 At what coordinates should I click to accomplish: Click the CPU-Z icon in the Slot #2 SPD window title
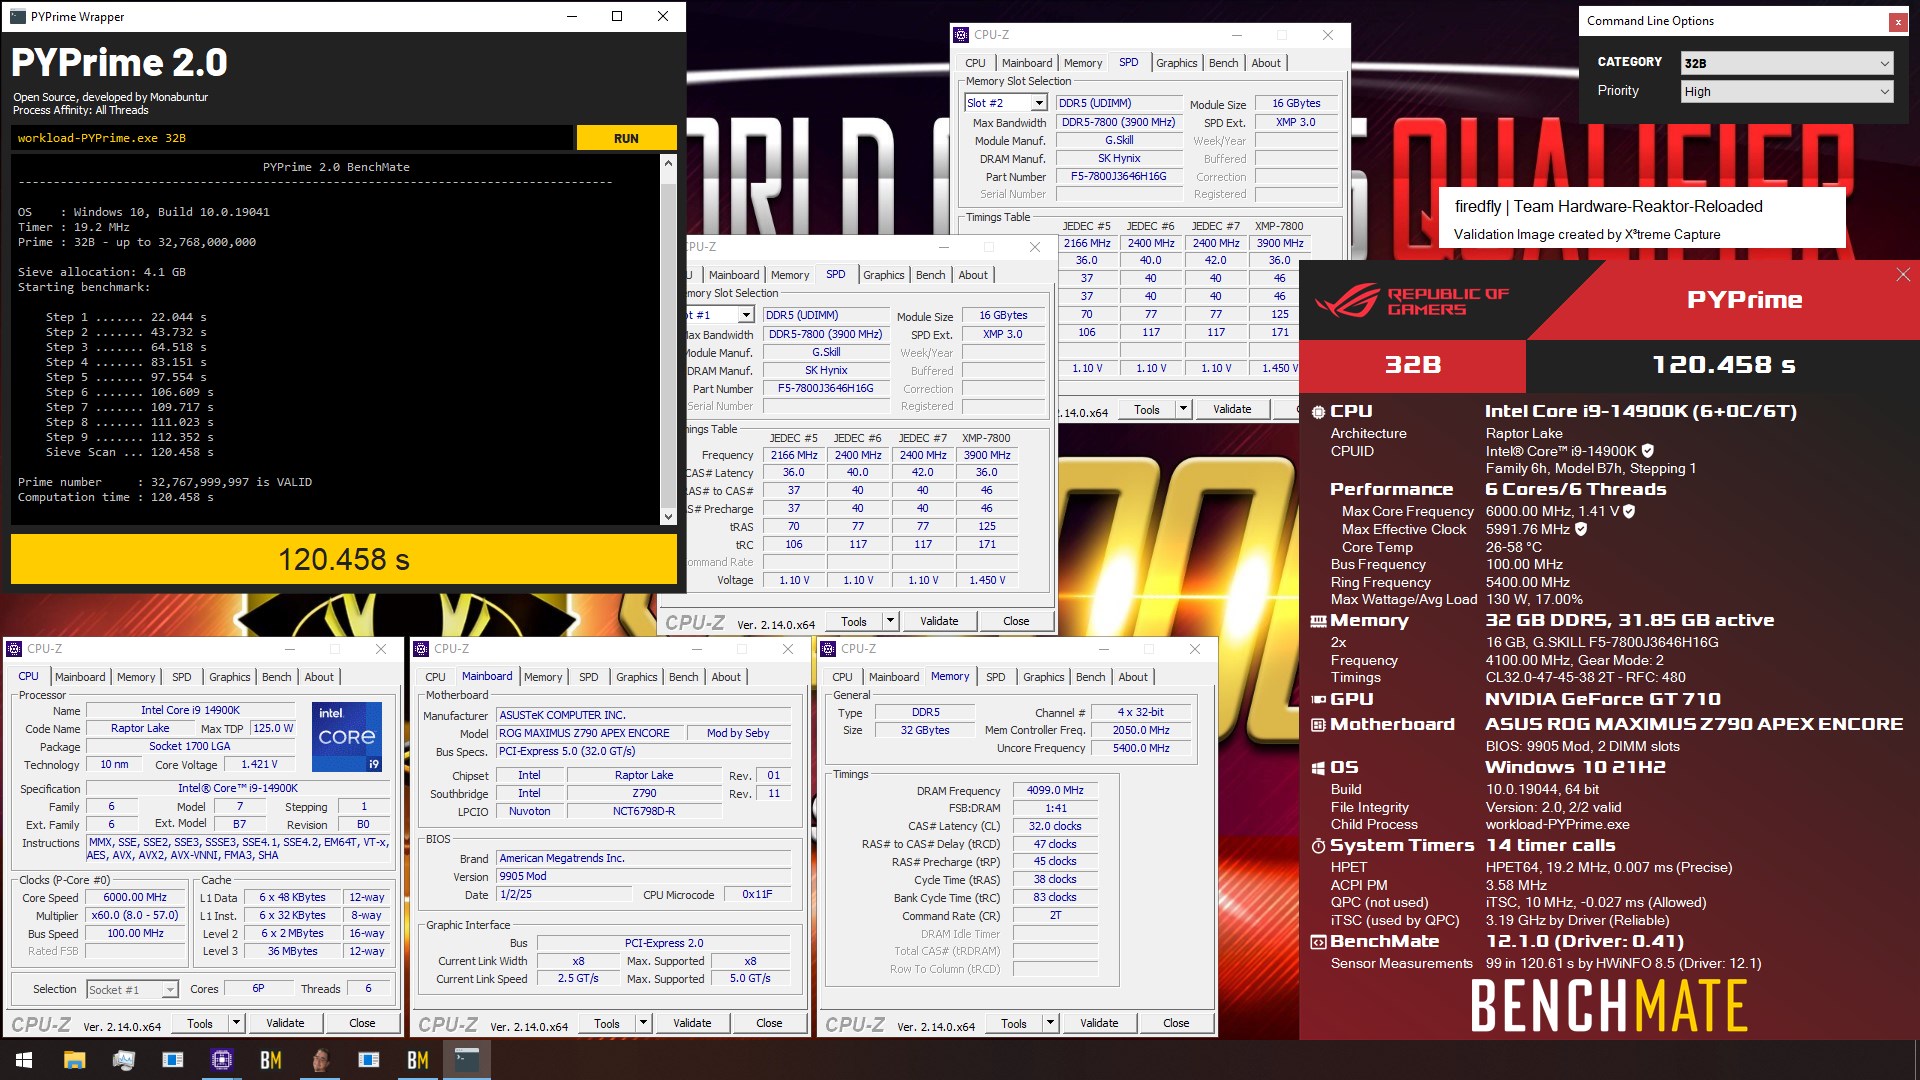tap(961, 35)
